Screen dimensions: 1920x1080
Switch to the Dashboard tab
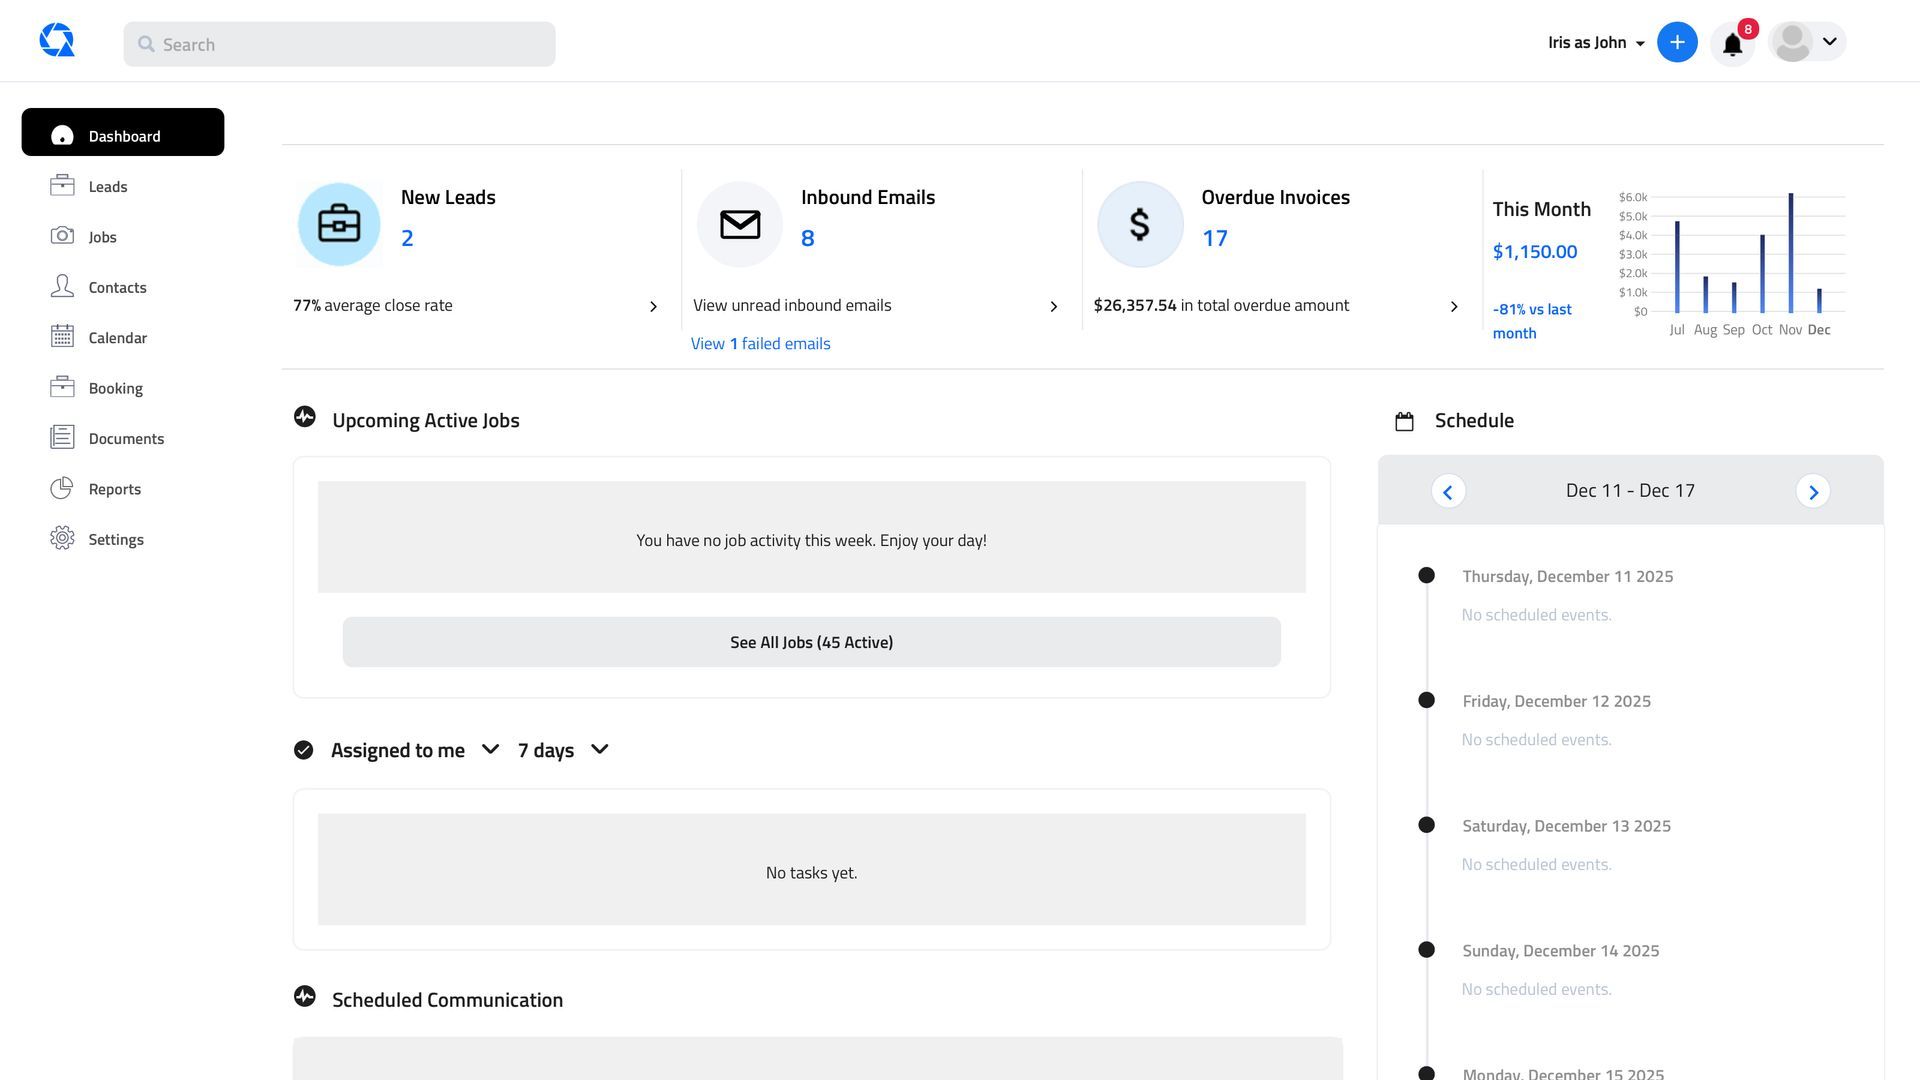click(x=123, y=135)
